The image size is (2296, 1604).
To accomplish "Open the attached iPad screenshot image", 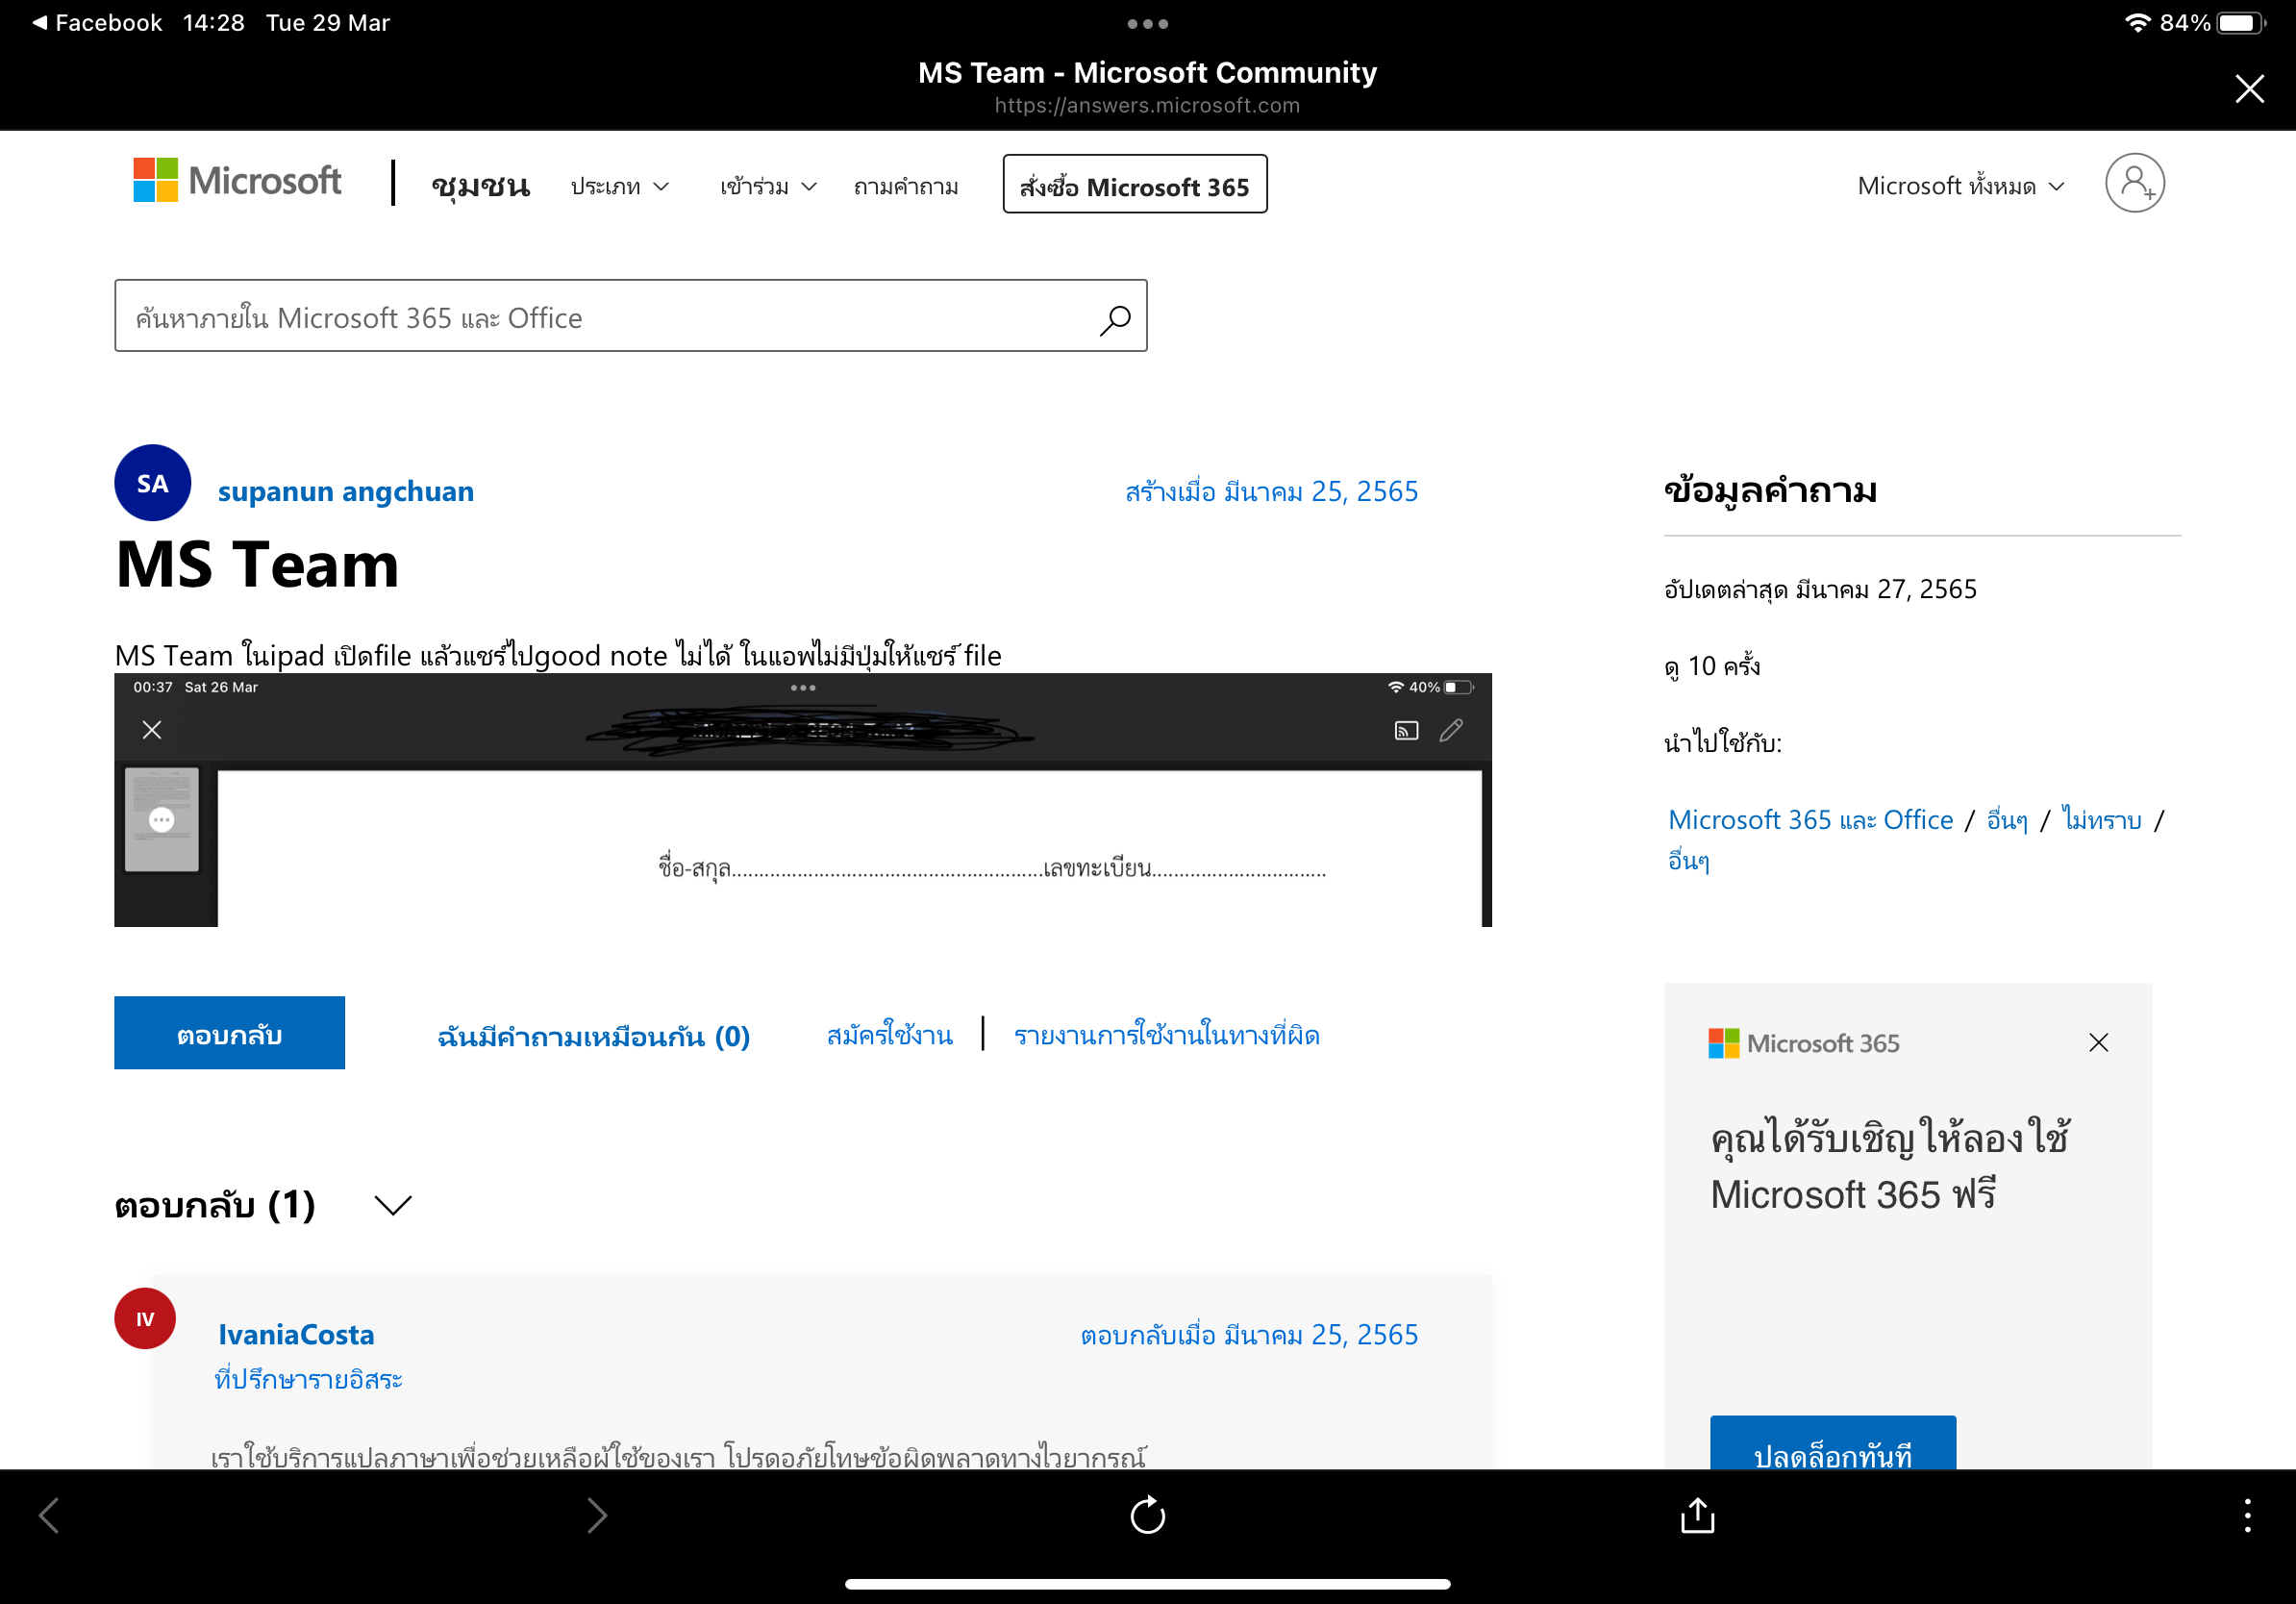I will click(802, 800).
